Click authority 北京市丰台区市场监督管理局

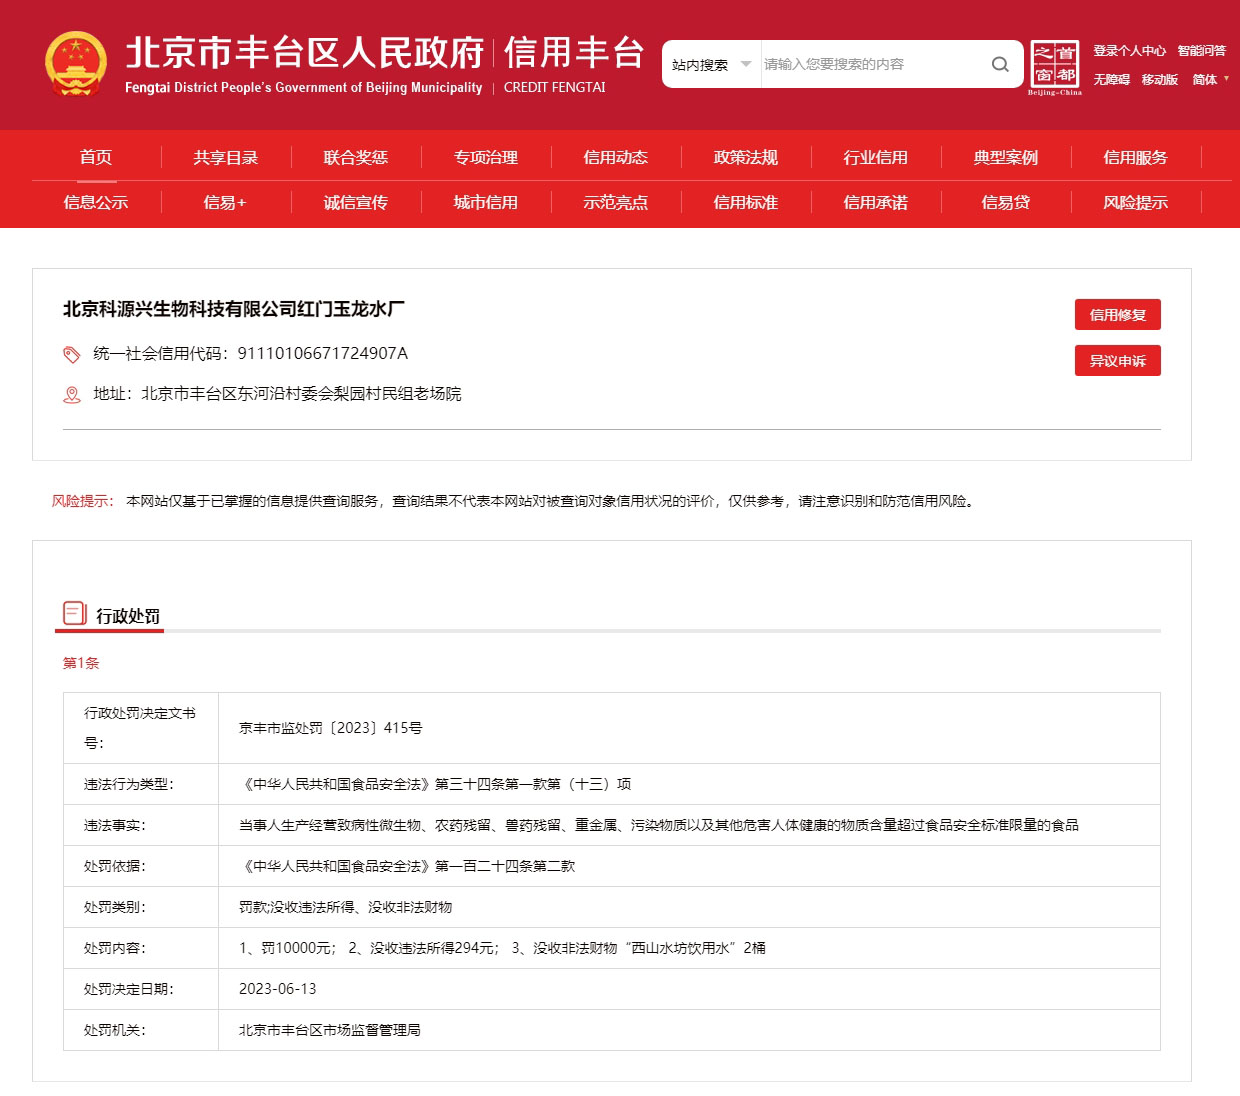(x=330, y=1030)
